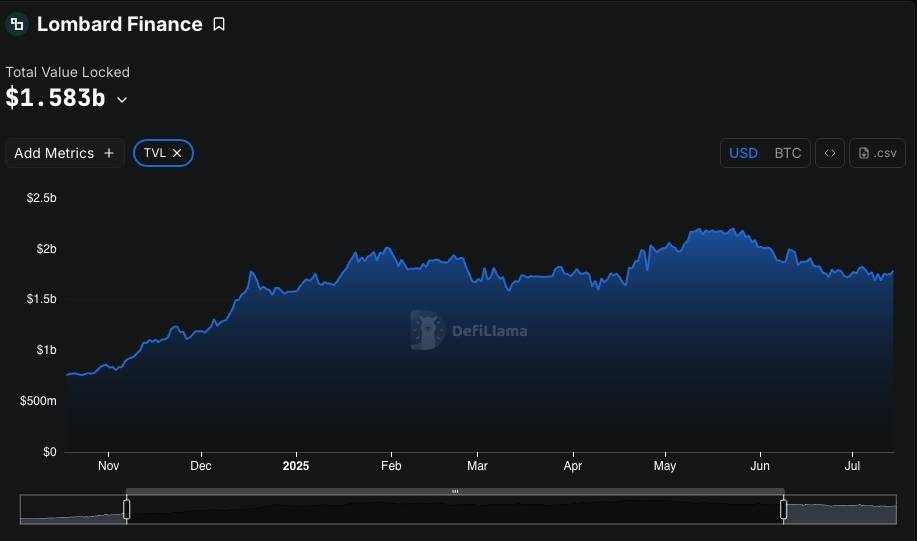Remove the TVL metric chip
Image resolution: width=917 pixels, height=541 pixels.
pyautogui.click(x=177, y=153)
